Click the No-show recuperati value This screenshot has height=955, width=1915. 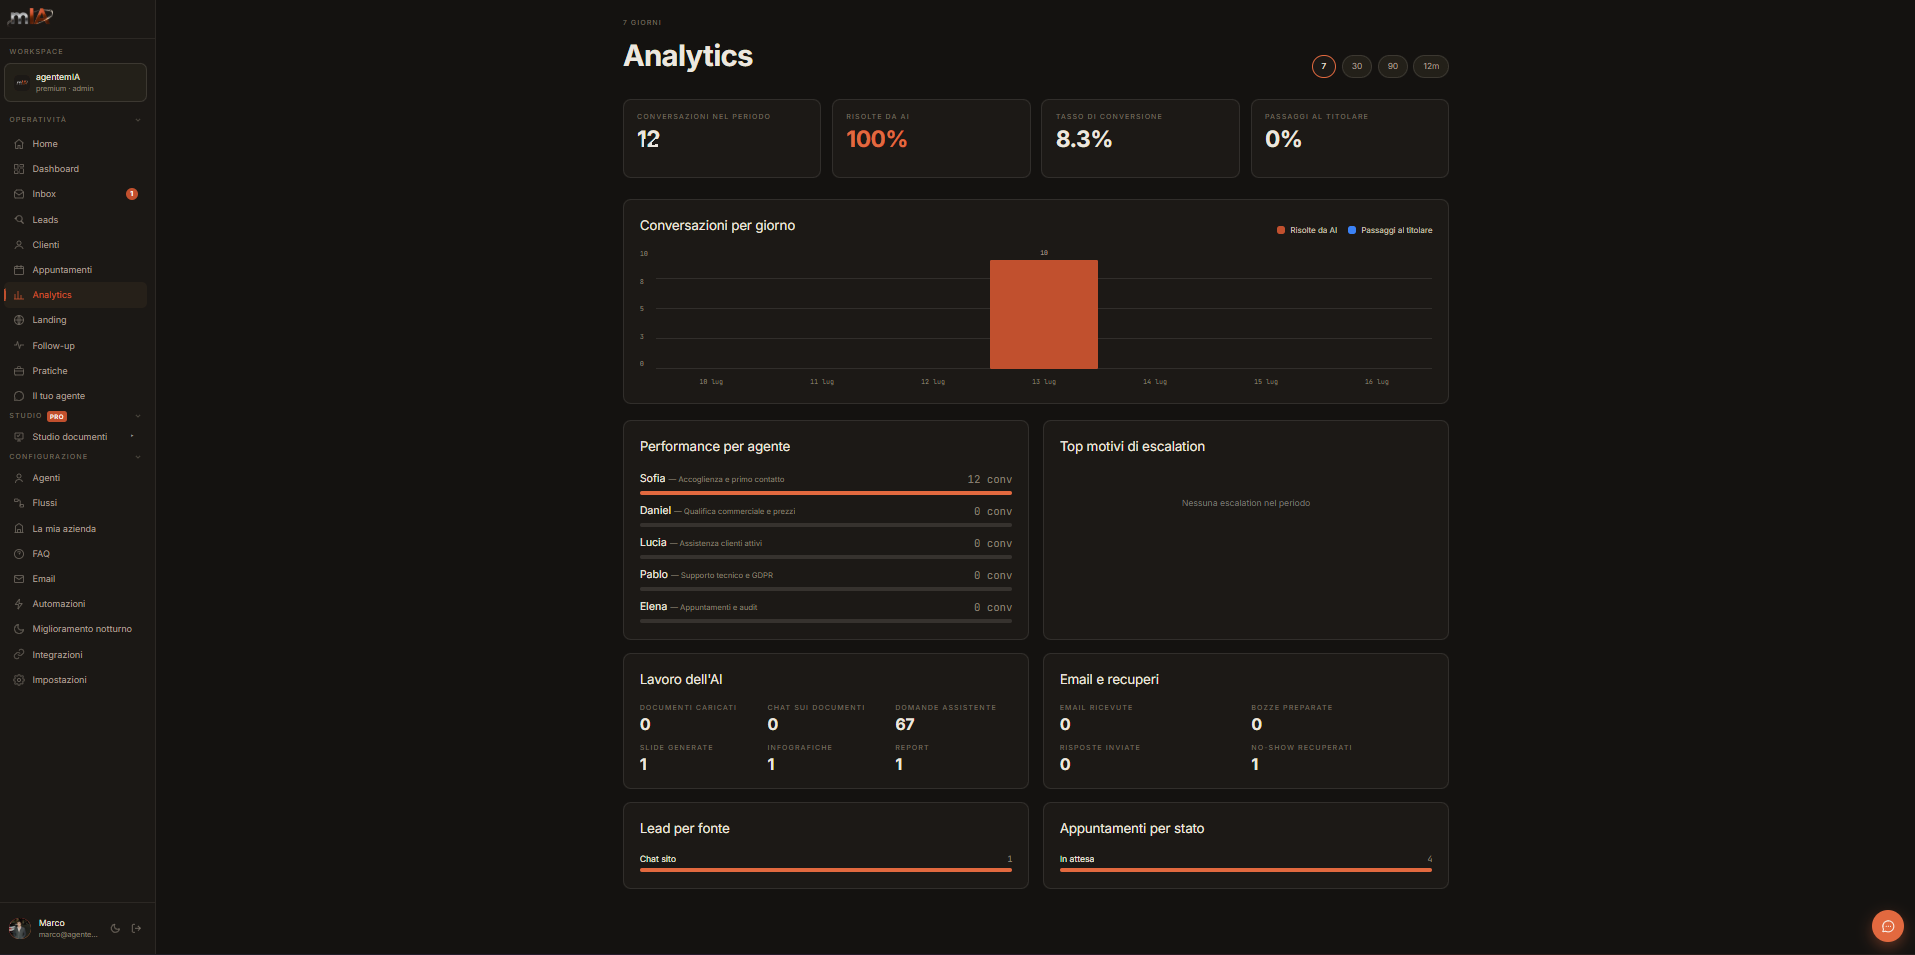tap(1255, 764)
